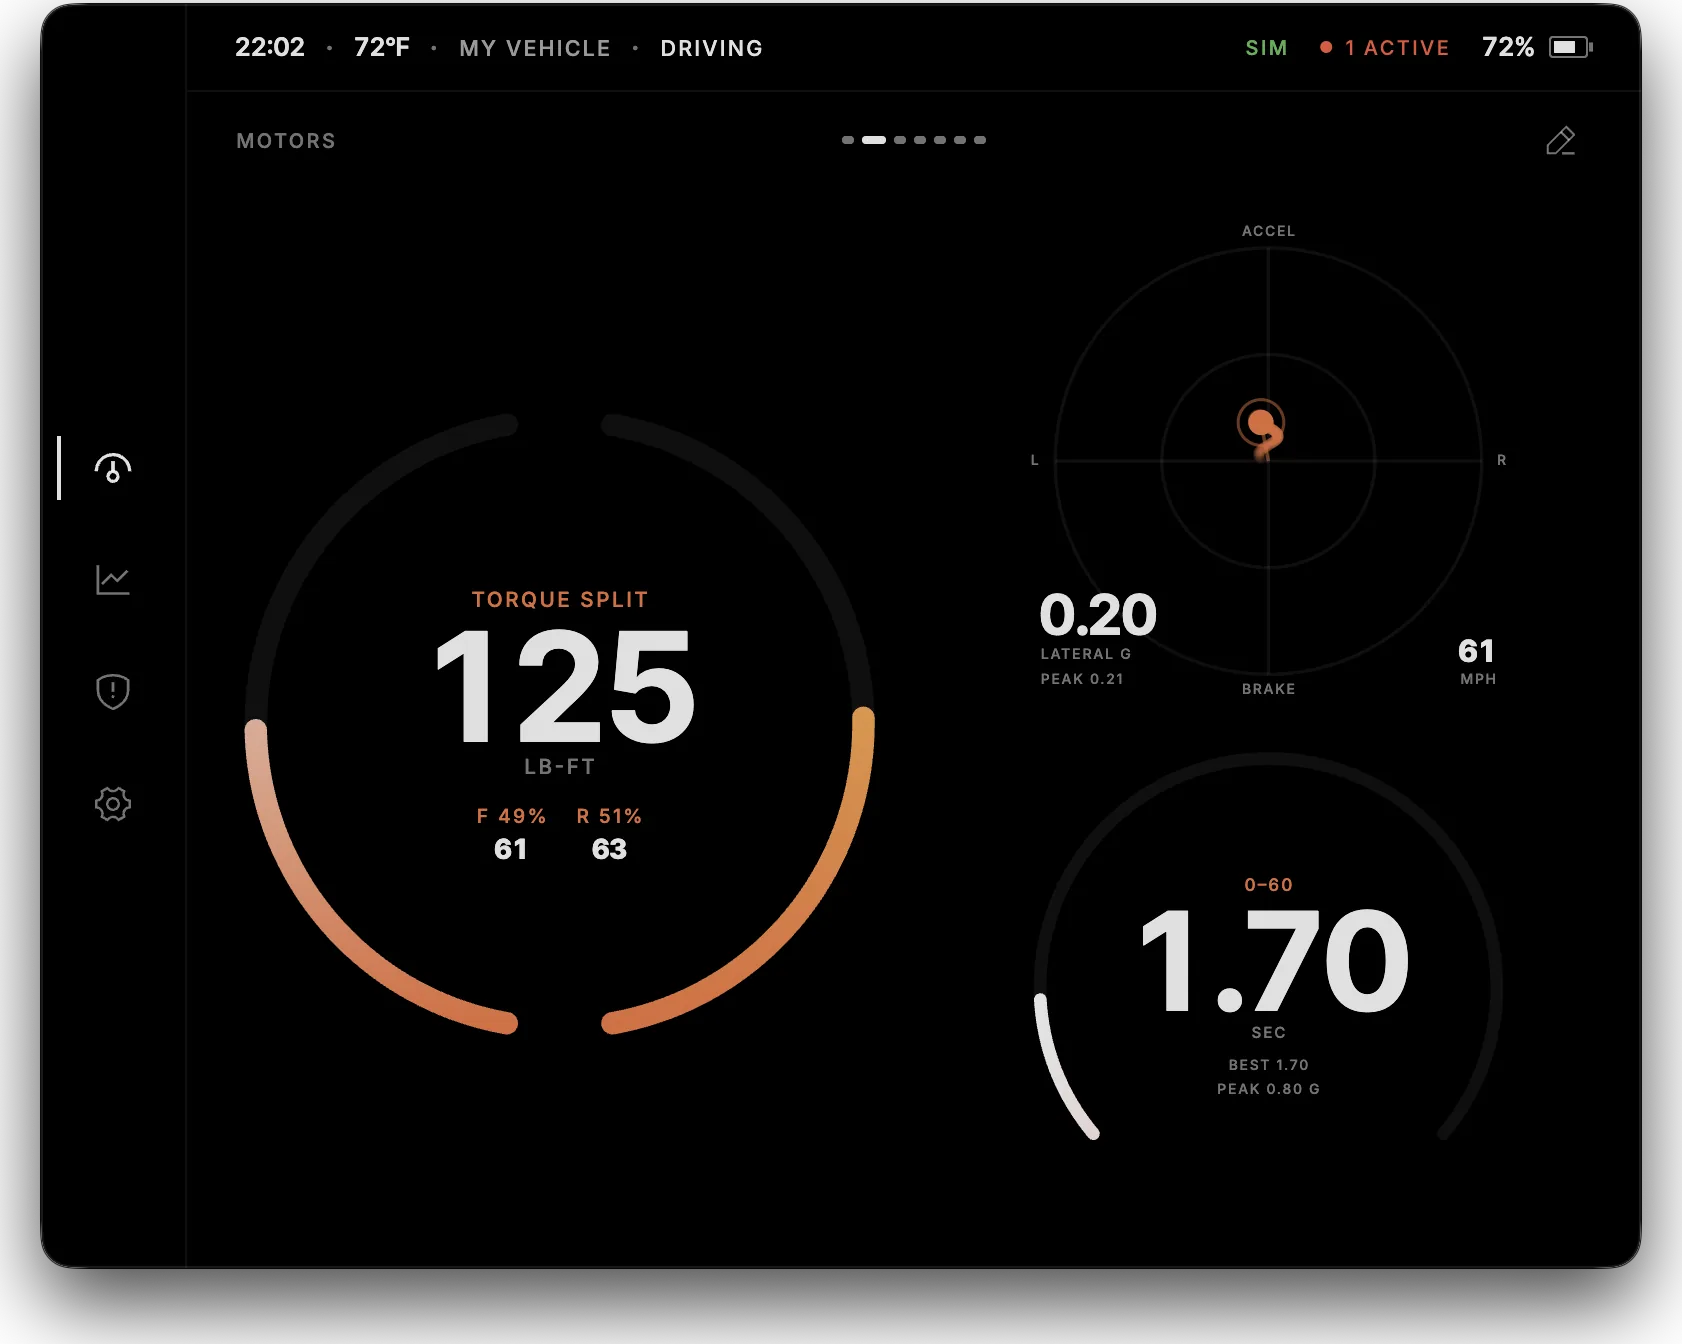The height and width of the screenshot is (1344, 1682).
Task: Click the pencil edit layout icon
Action: coord(1560,141)
